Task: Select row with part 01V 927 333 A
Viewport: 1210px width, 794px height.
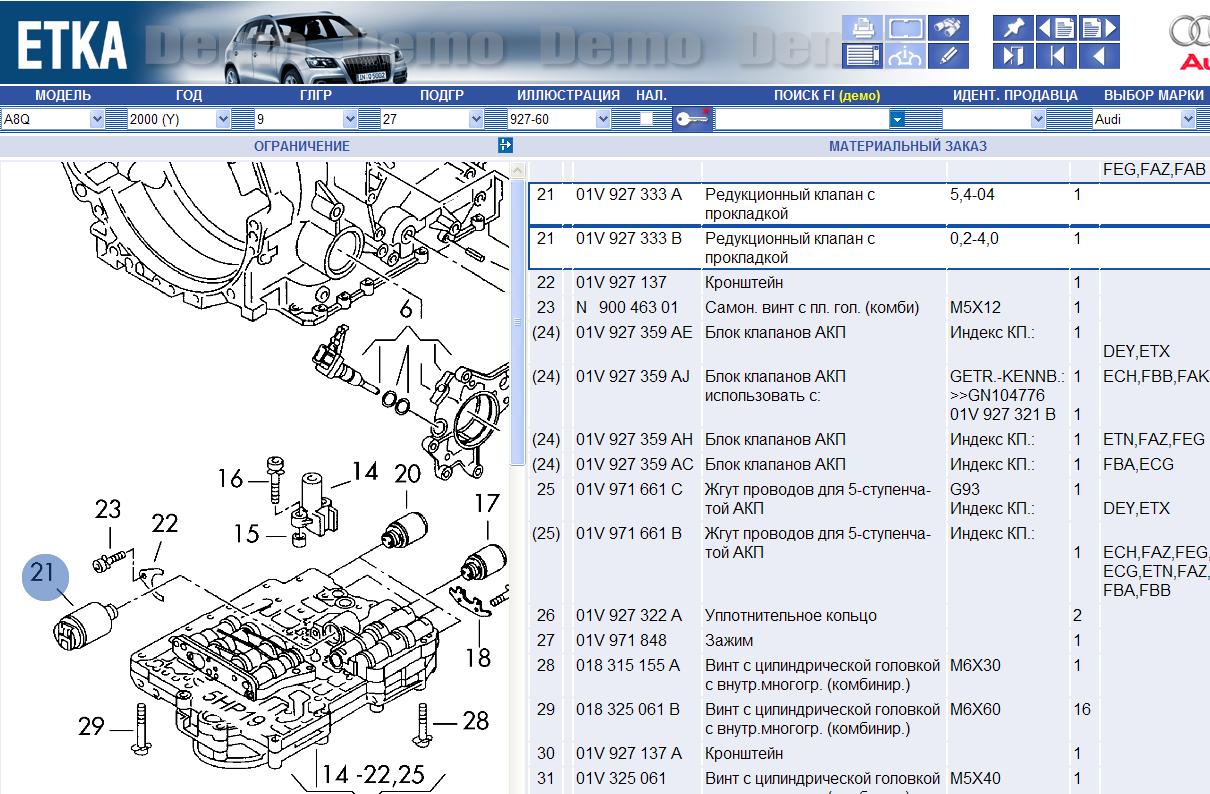Action: 868,204
